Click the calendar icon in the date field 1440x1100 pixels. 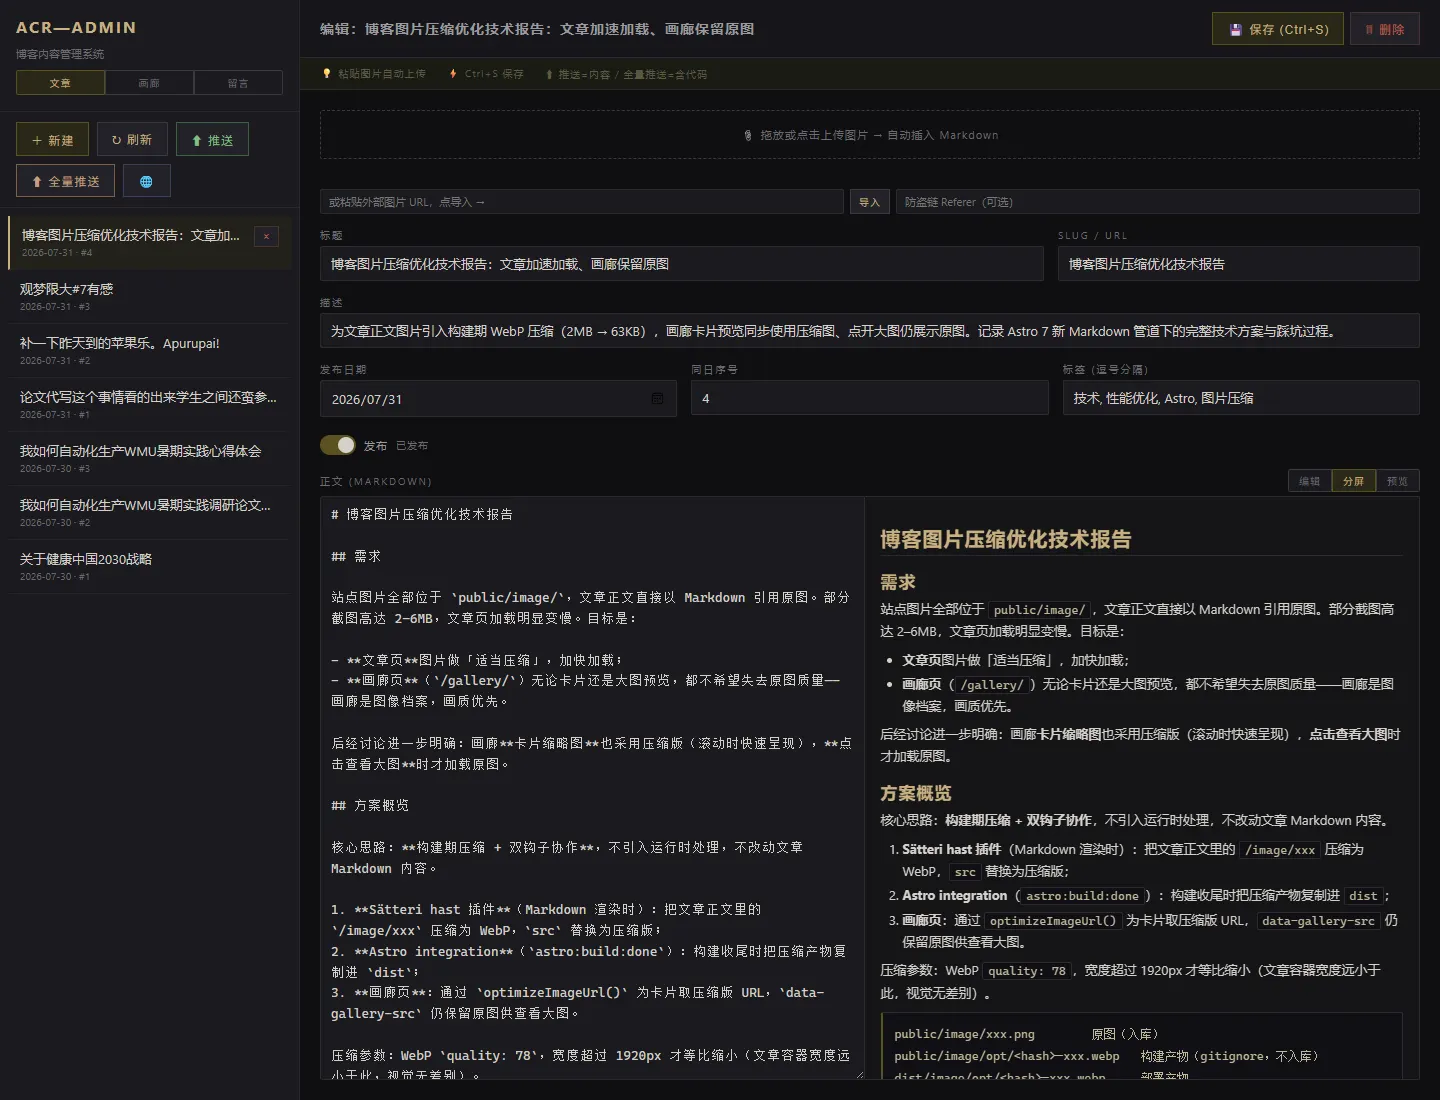coord(657,398)
